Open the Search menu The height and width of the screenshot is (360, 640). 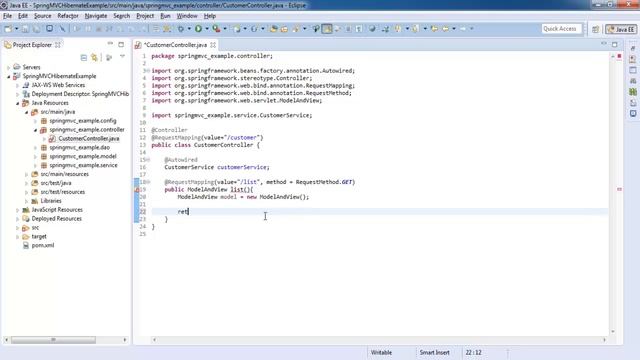pyautogui.click(x=121, y=16)
